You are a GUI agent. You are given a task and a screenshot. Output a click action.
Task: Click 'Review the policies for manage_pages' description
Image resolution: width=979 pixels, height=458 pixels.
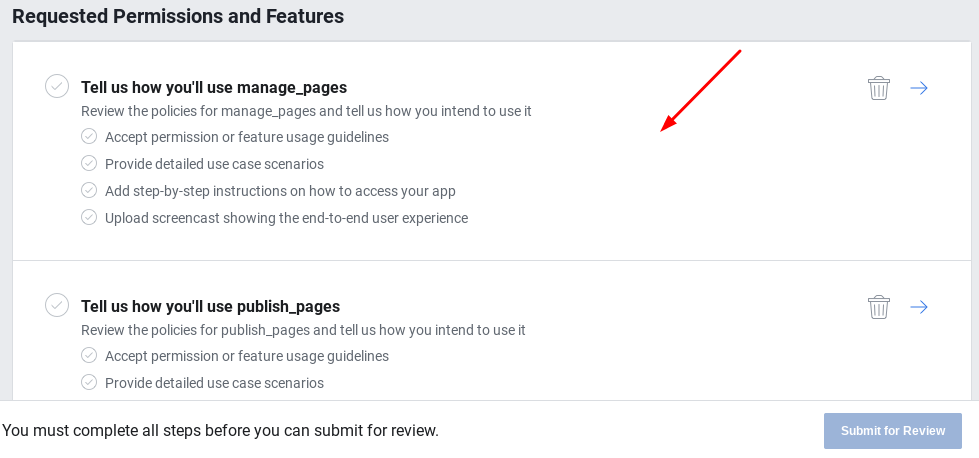(x=307, y=112)
